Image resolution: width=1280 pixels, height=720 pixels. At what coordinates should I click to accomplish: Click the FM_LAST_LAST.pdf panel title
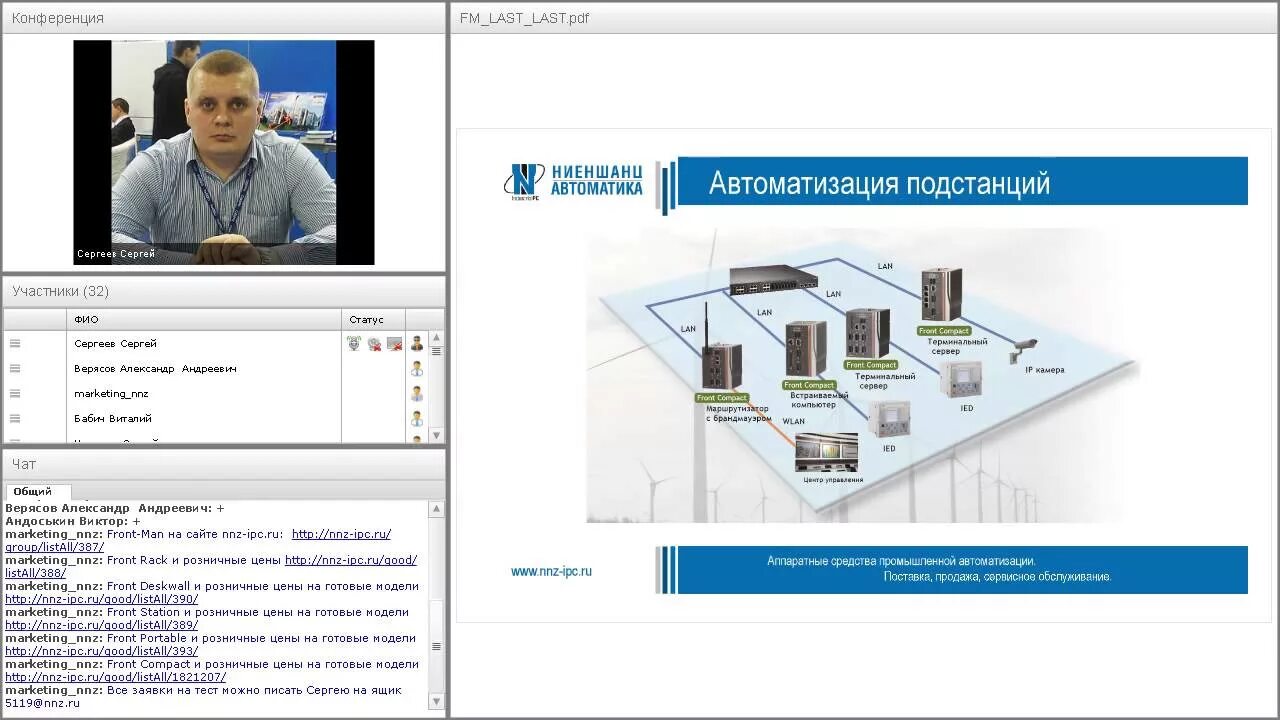pos(524,18)
